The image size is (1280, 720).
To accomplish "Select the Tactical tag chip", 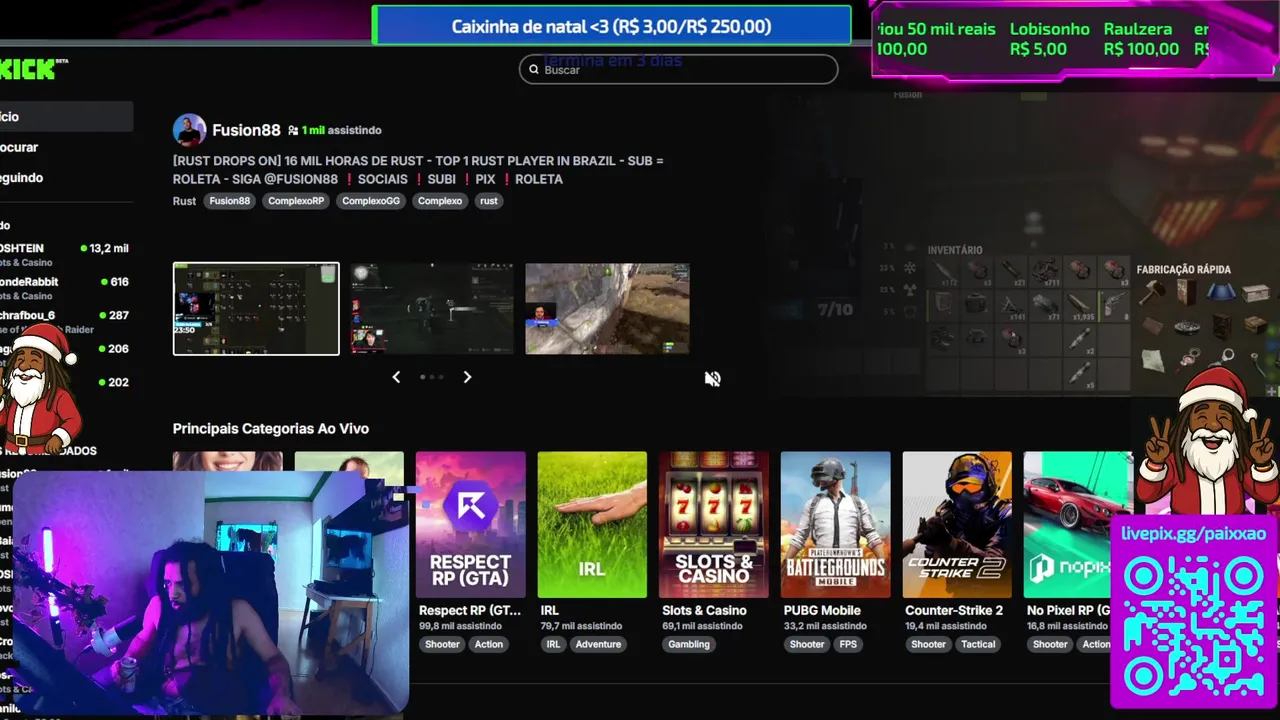I will [978, 644].
